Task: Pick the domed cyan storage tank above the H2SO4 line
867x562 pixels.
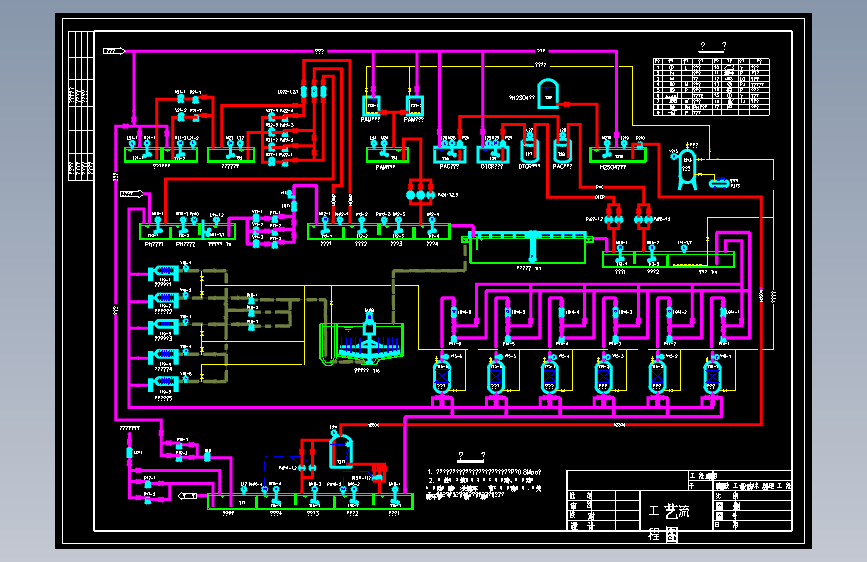Action: click(548, 93)
